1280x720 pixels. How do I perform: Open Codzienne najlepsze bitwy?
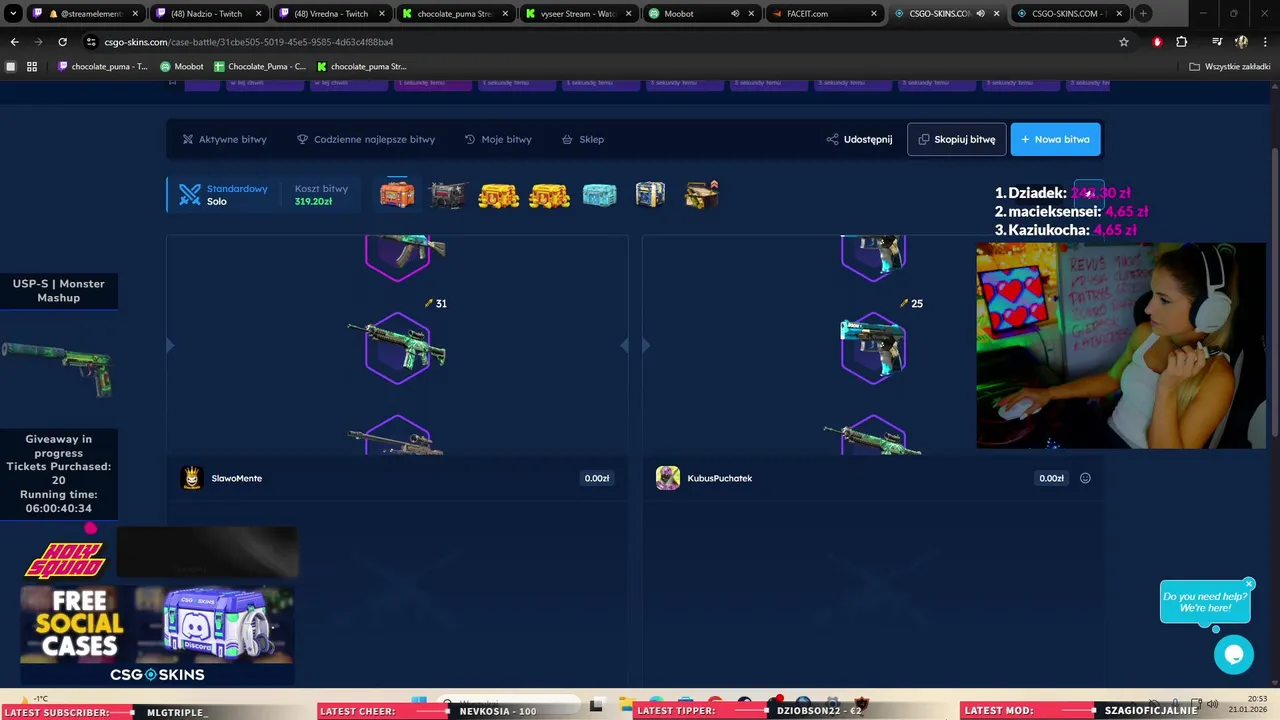tap(366, 139)
